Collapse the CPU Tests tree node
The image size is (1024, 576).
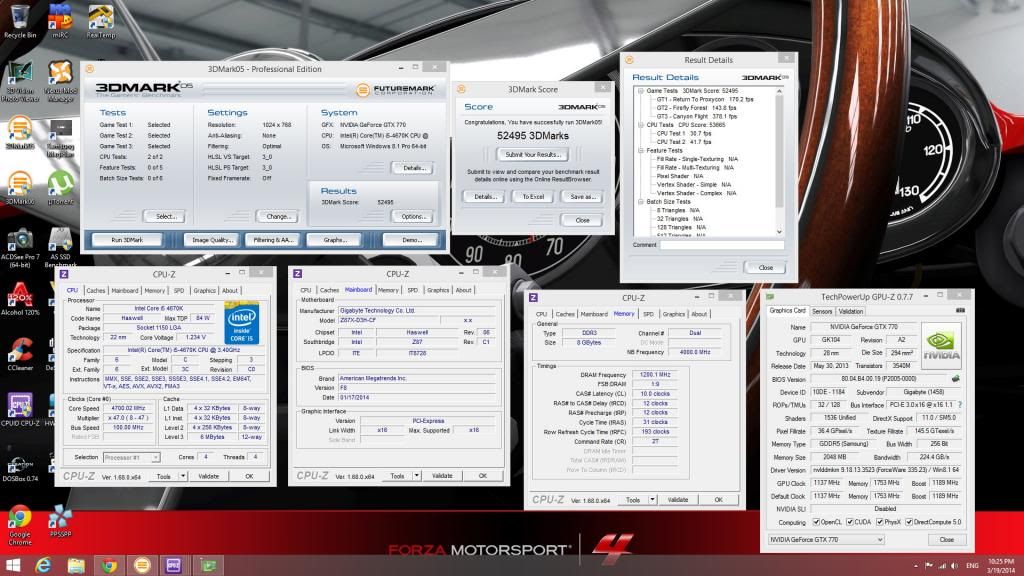pos(641,125)
